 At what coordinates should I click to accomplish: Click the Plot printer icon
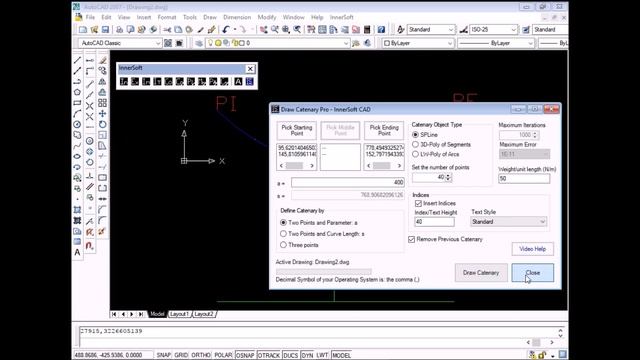tap(119, 29)
